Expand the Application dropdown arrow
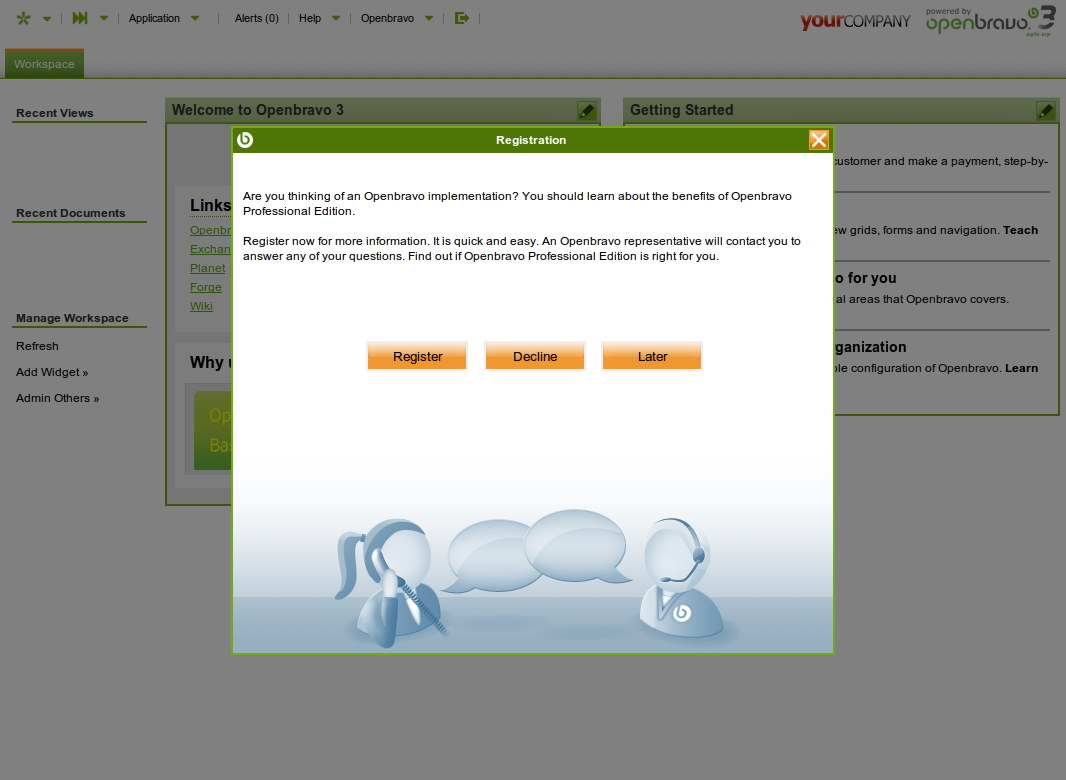Image resolution: width=1066 pixels, height=780 pixels. (195, 18)
